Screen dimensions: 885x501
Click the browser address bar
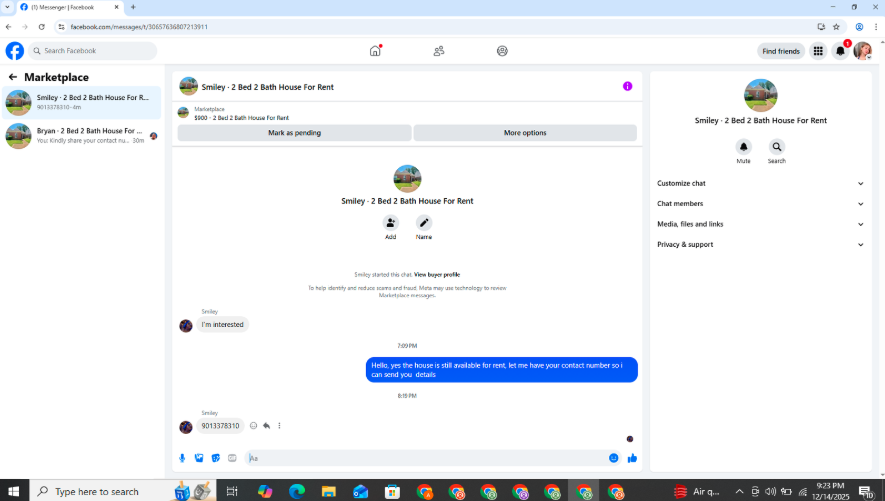[435, 27]
